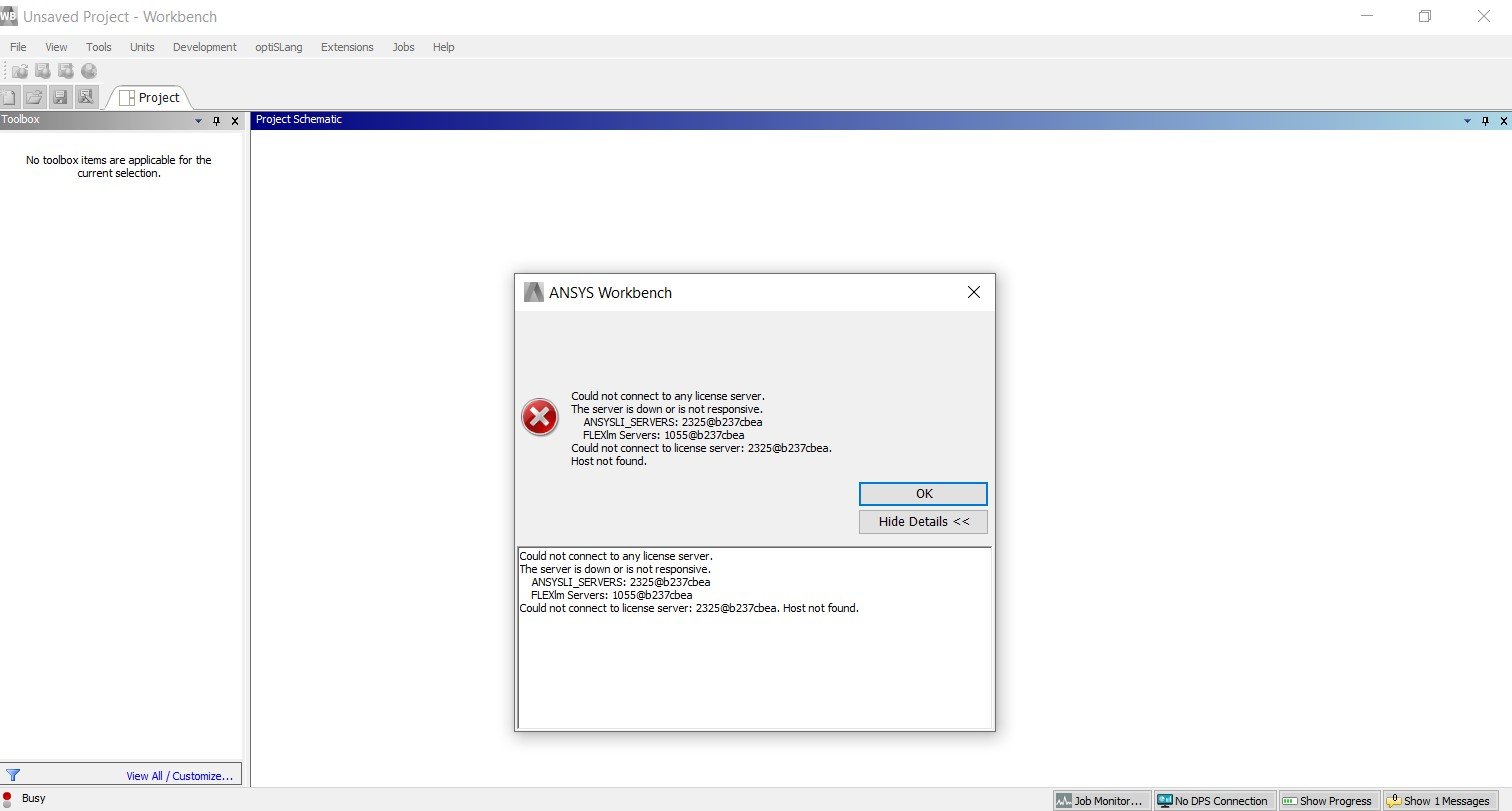1512x811 pixels.
Task: Click OK in the license error dialog
Action: tap(923, 493)
